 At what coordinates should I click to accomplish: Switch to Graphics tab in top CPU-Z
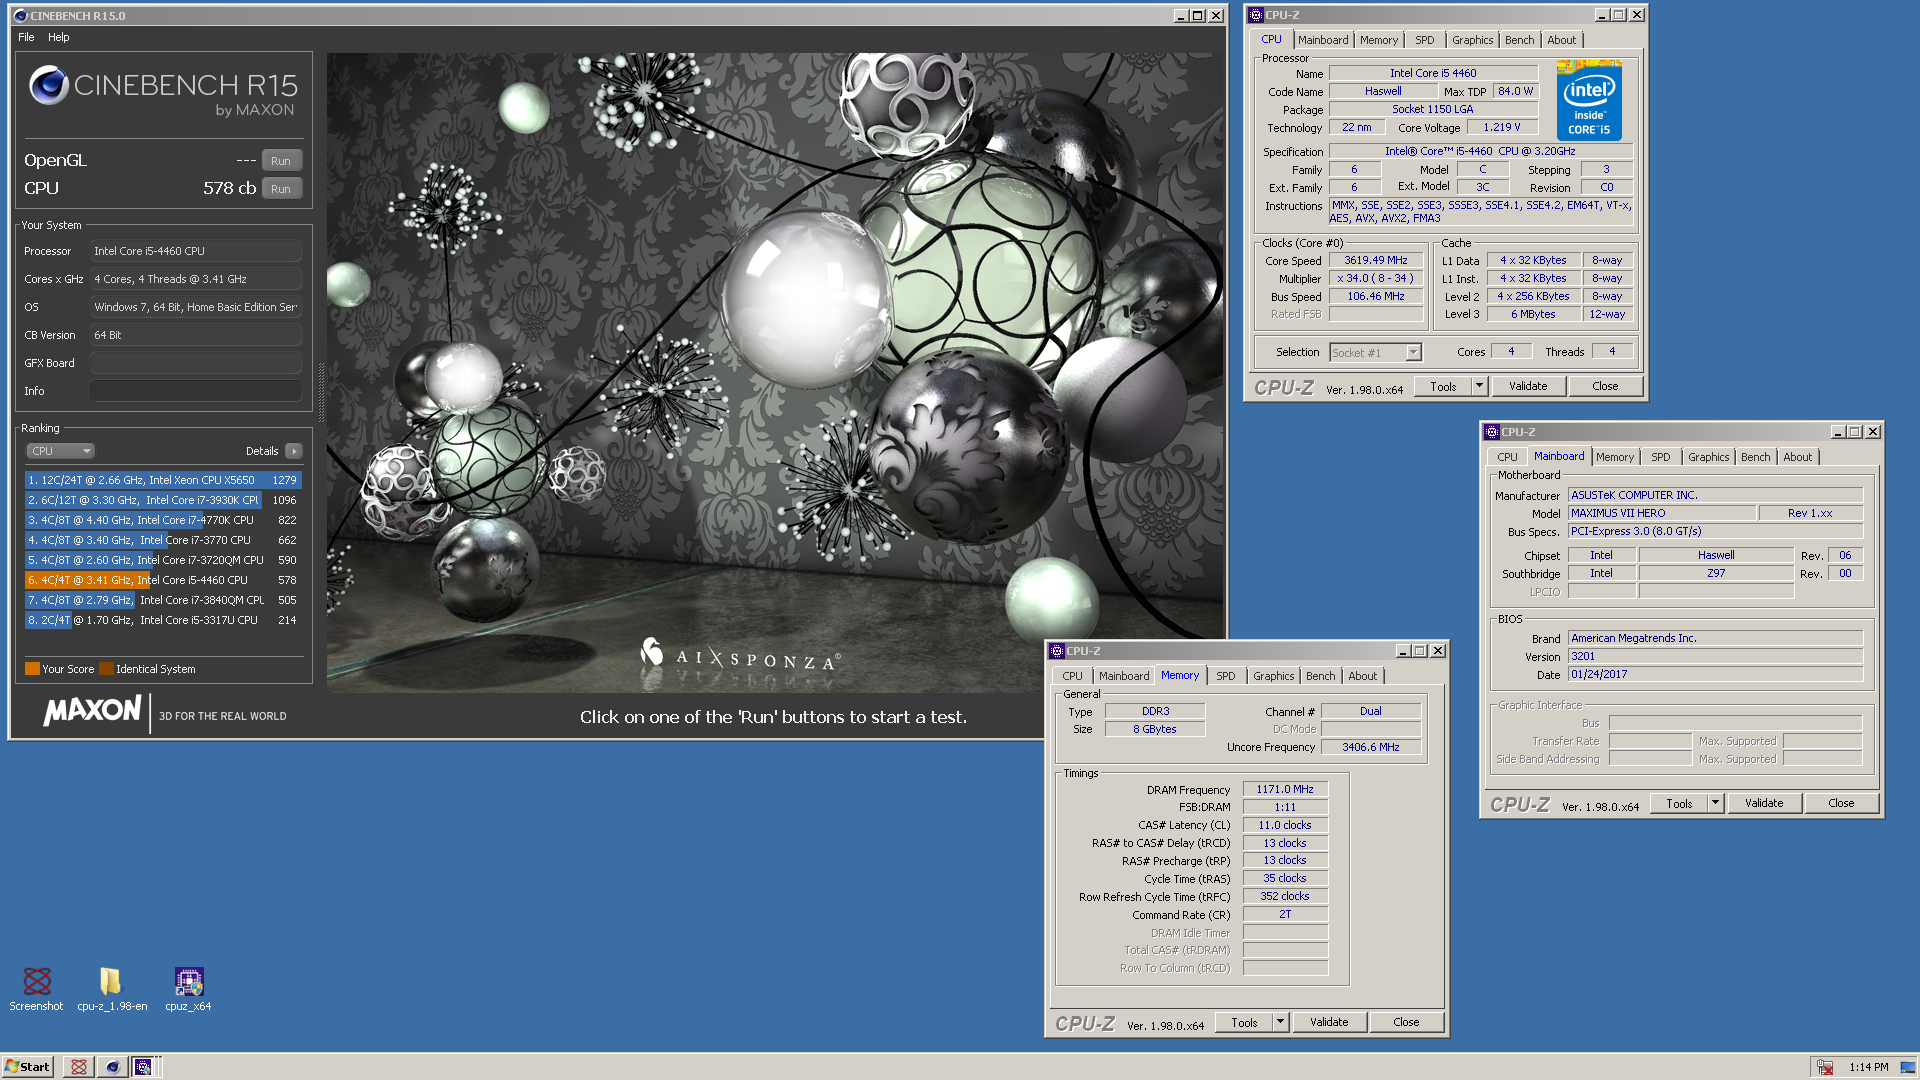(x=1473, y=40)
